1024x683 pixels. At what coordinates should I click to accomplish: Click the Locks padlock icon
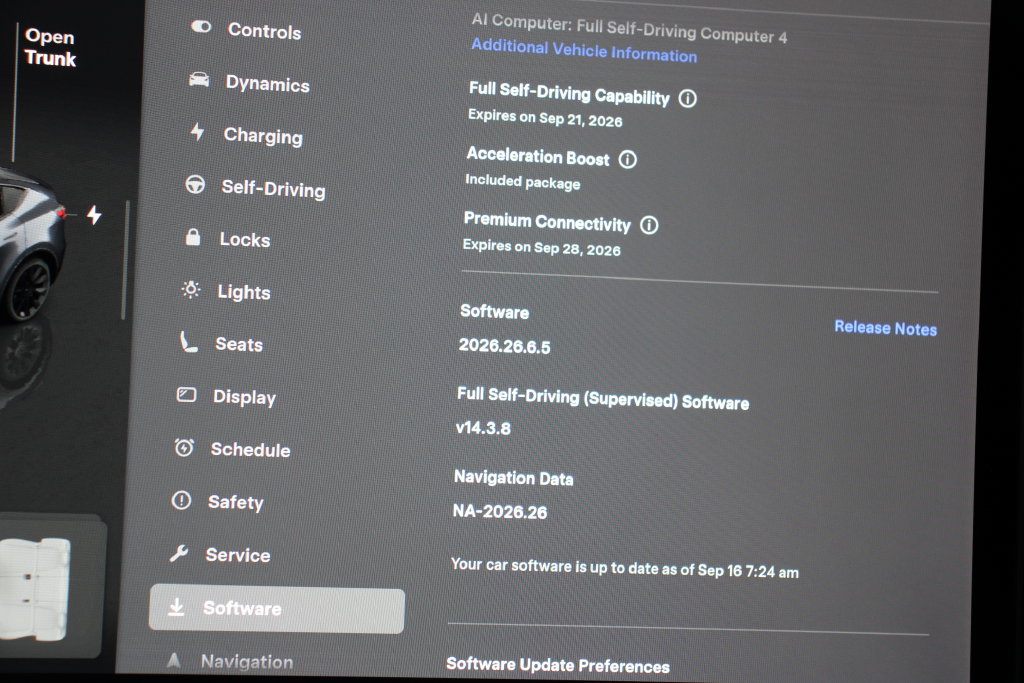coord(193,236)
